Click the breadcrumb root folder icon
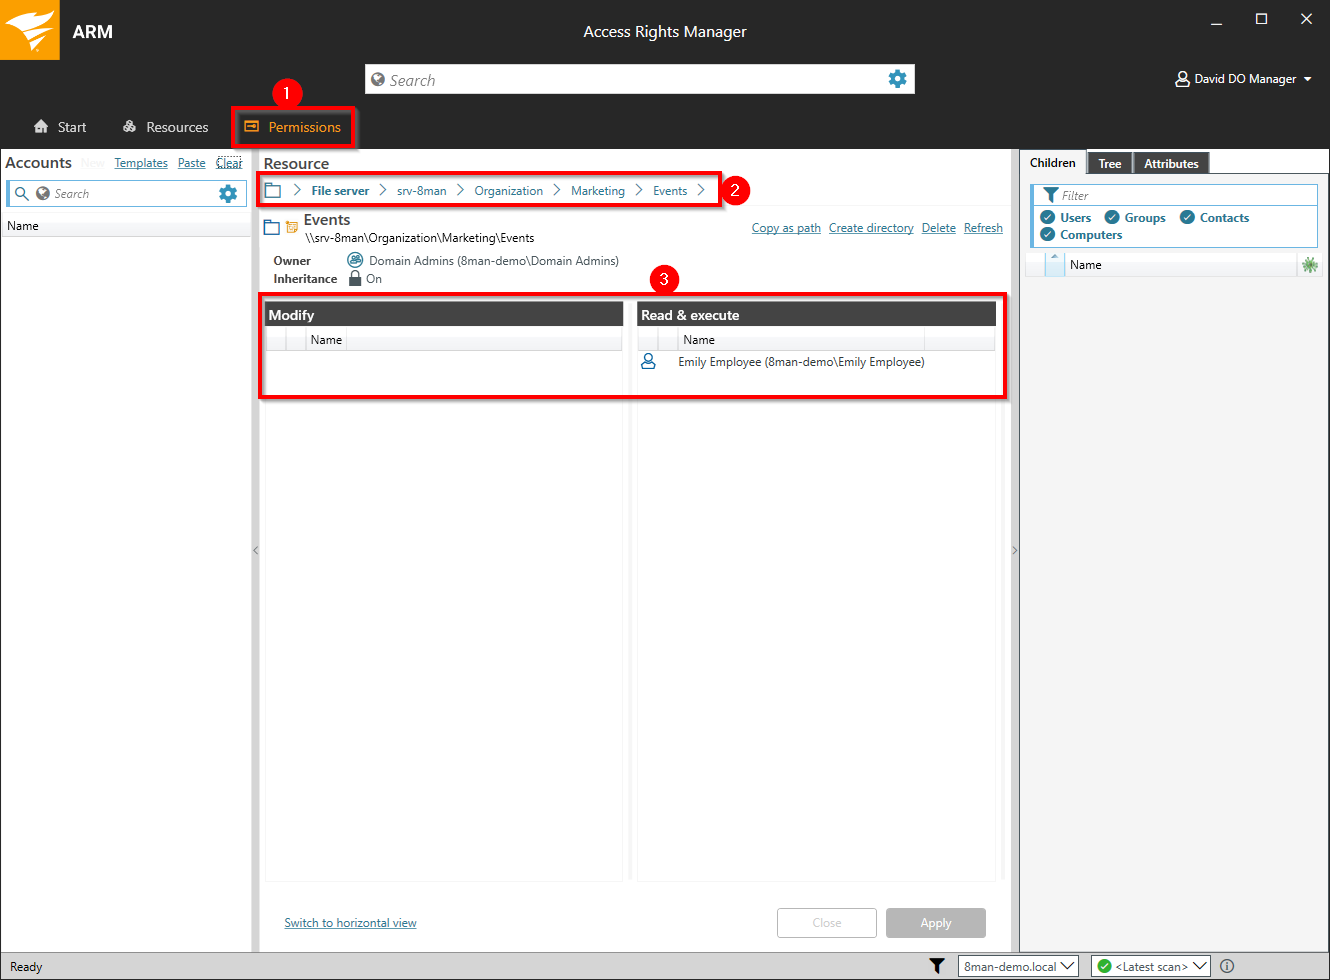 tap(273, 191)
